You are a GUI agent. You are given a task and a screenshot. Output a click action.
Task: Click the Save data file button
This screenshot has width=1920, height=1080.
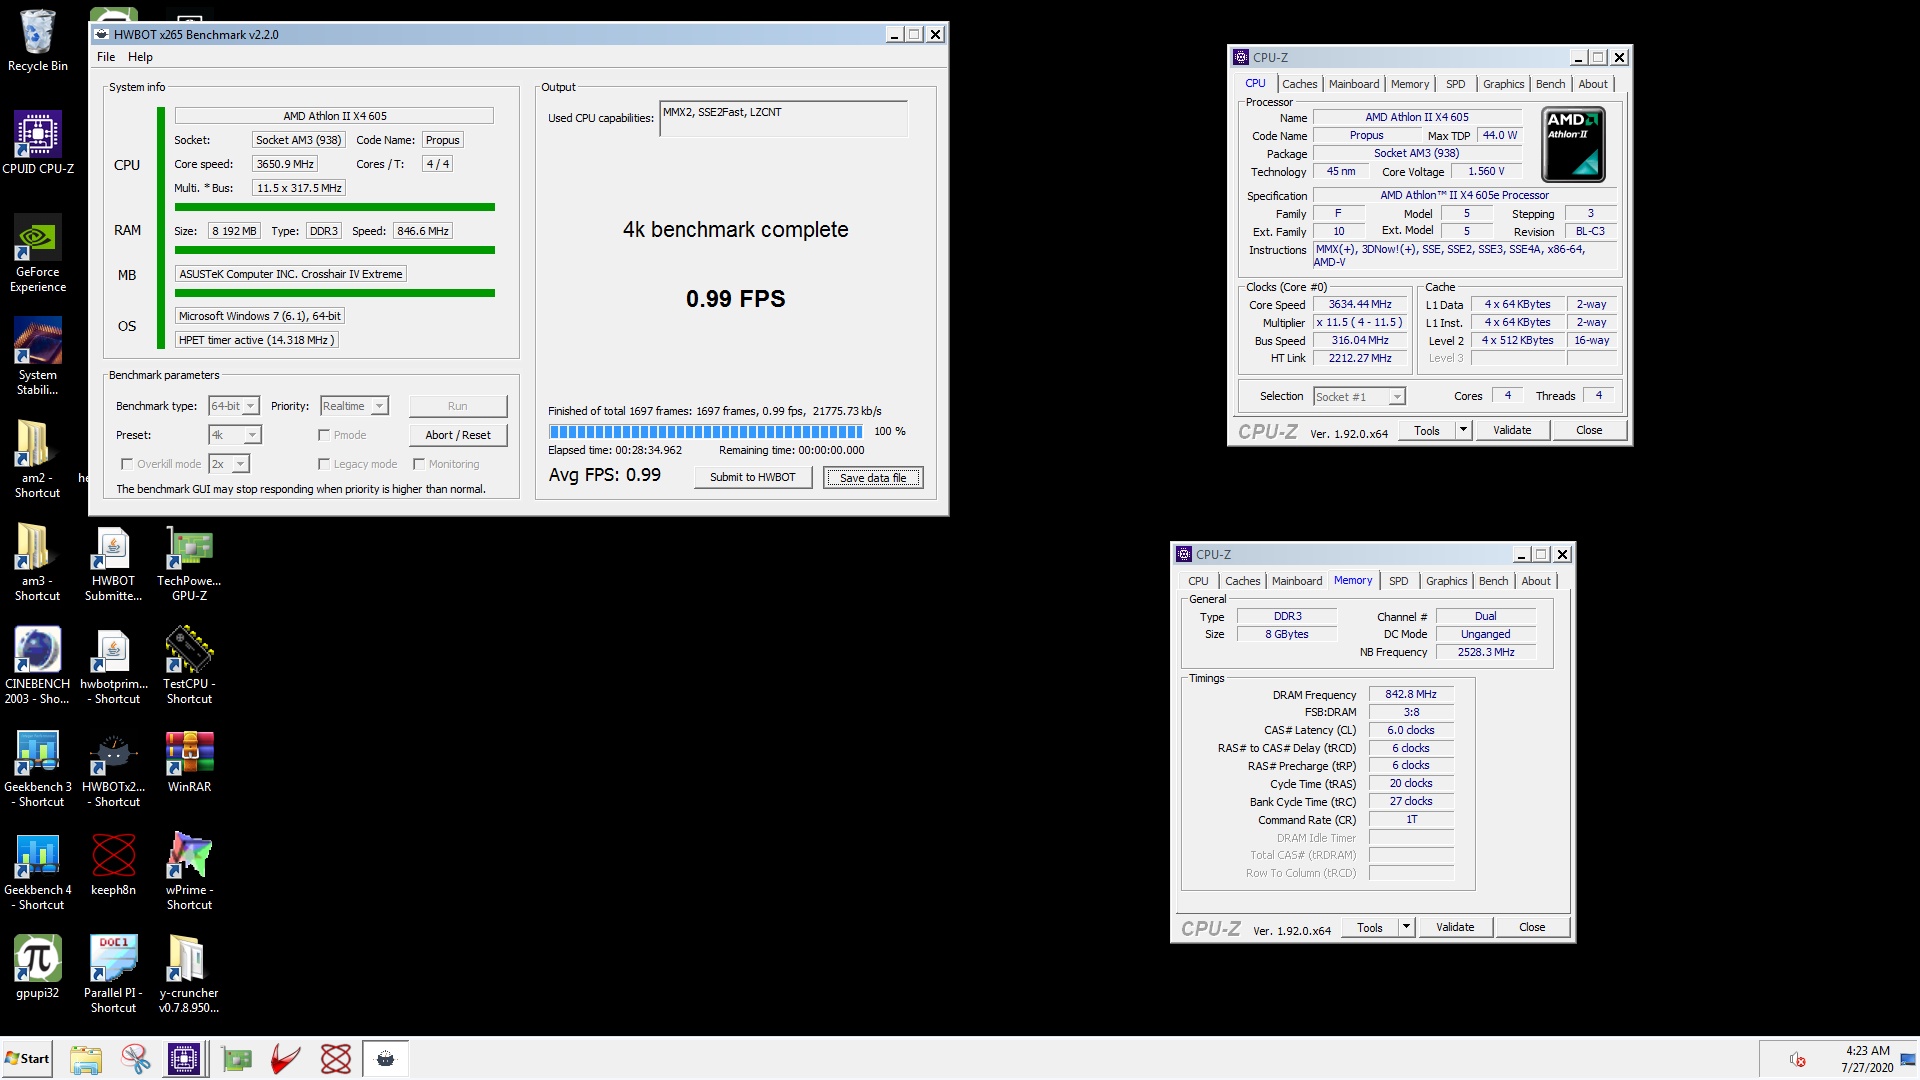(x=873, y=478)
